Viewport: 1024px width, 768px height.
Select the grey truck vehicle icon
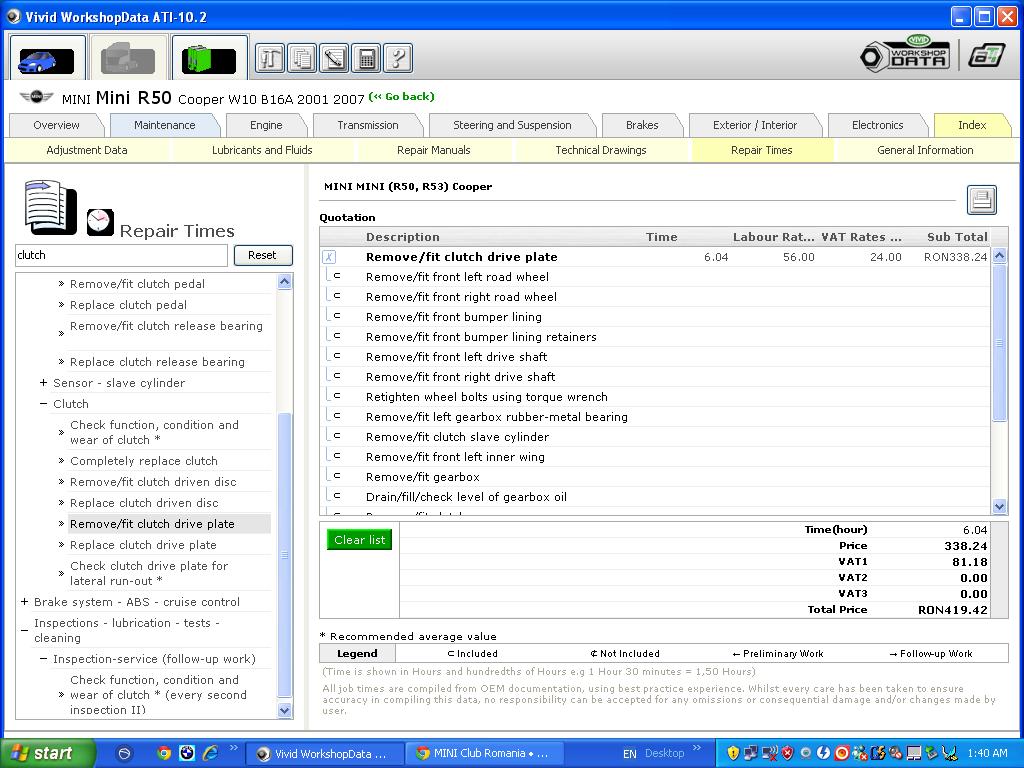click(x=127, y=60)
